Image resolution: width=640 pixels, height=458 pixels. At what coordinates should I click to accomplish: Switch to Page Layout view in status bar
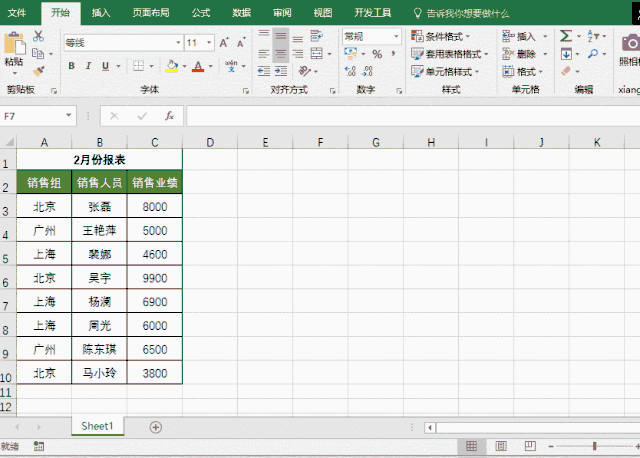click(502, 446)
